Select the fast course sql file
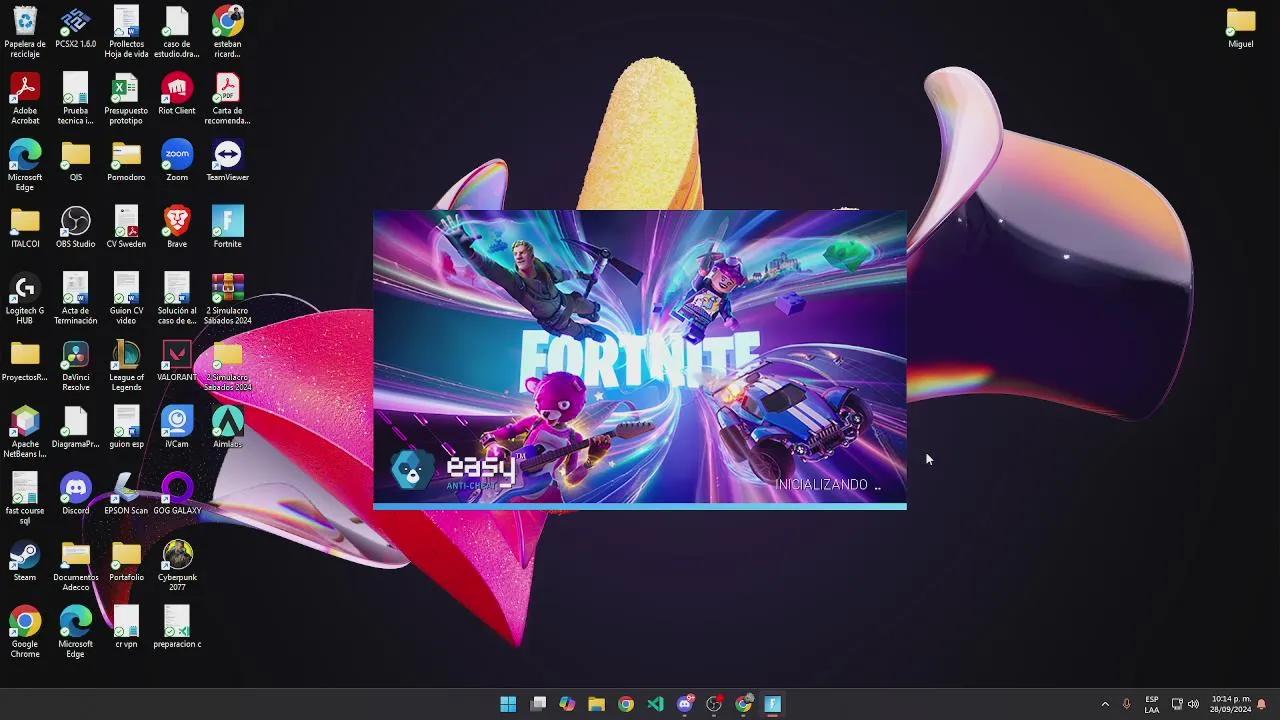Viewport: 1280px width, 720px height. pyautogui.click(x=25, y=499)
